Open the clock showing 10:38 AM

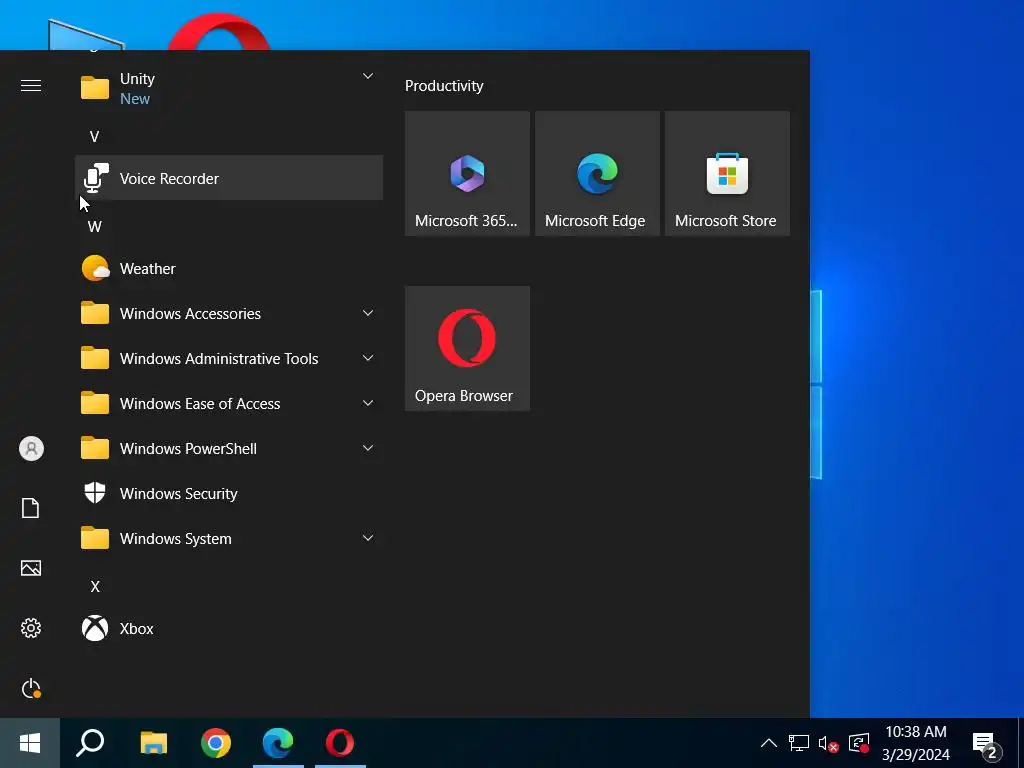[916, 743]
